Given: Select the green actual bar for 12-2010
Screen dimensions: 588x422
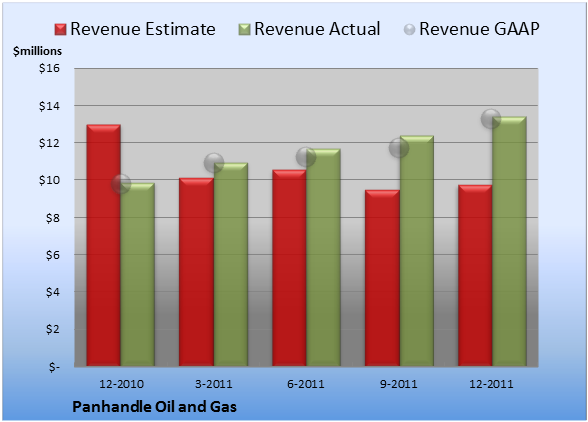Looking at the screenshot, I should click(138, 275).
